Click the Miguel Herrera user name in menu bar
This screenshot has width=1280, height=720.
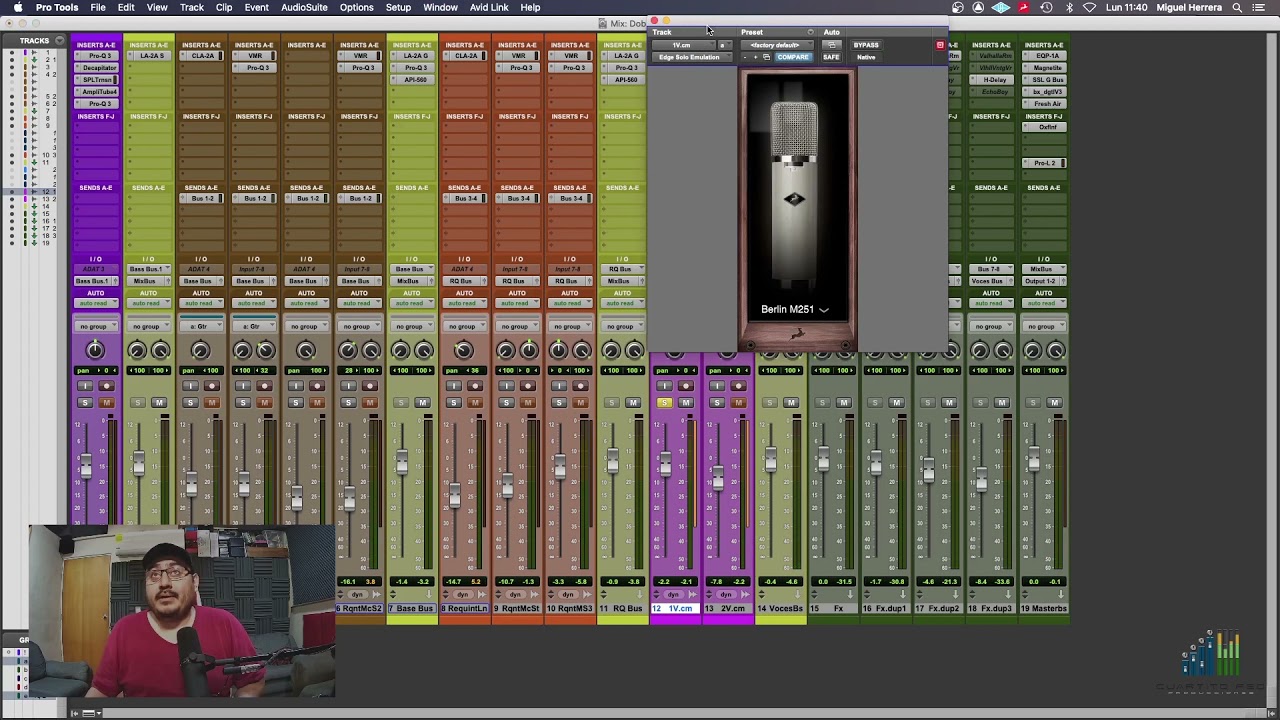coord(1189,7)
